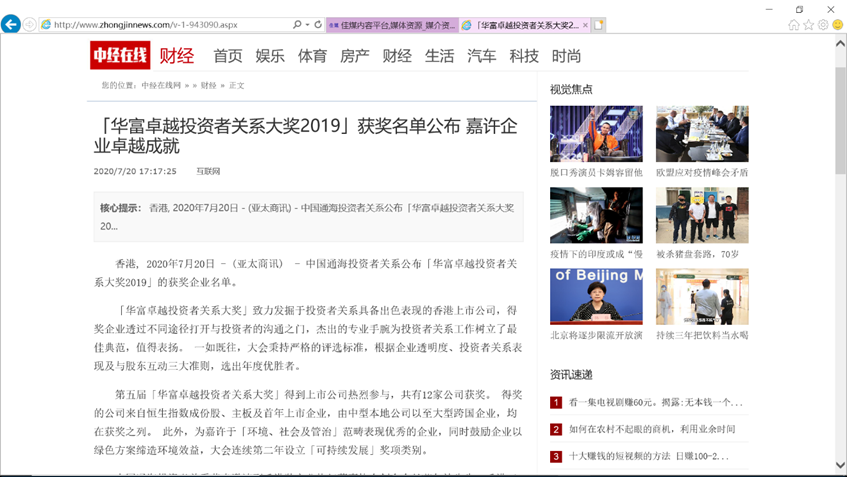Click the 持续三年把饮料当水喝 caption link

[702, 335]
